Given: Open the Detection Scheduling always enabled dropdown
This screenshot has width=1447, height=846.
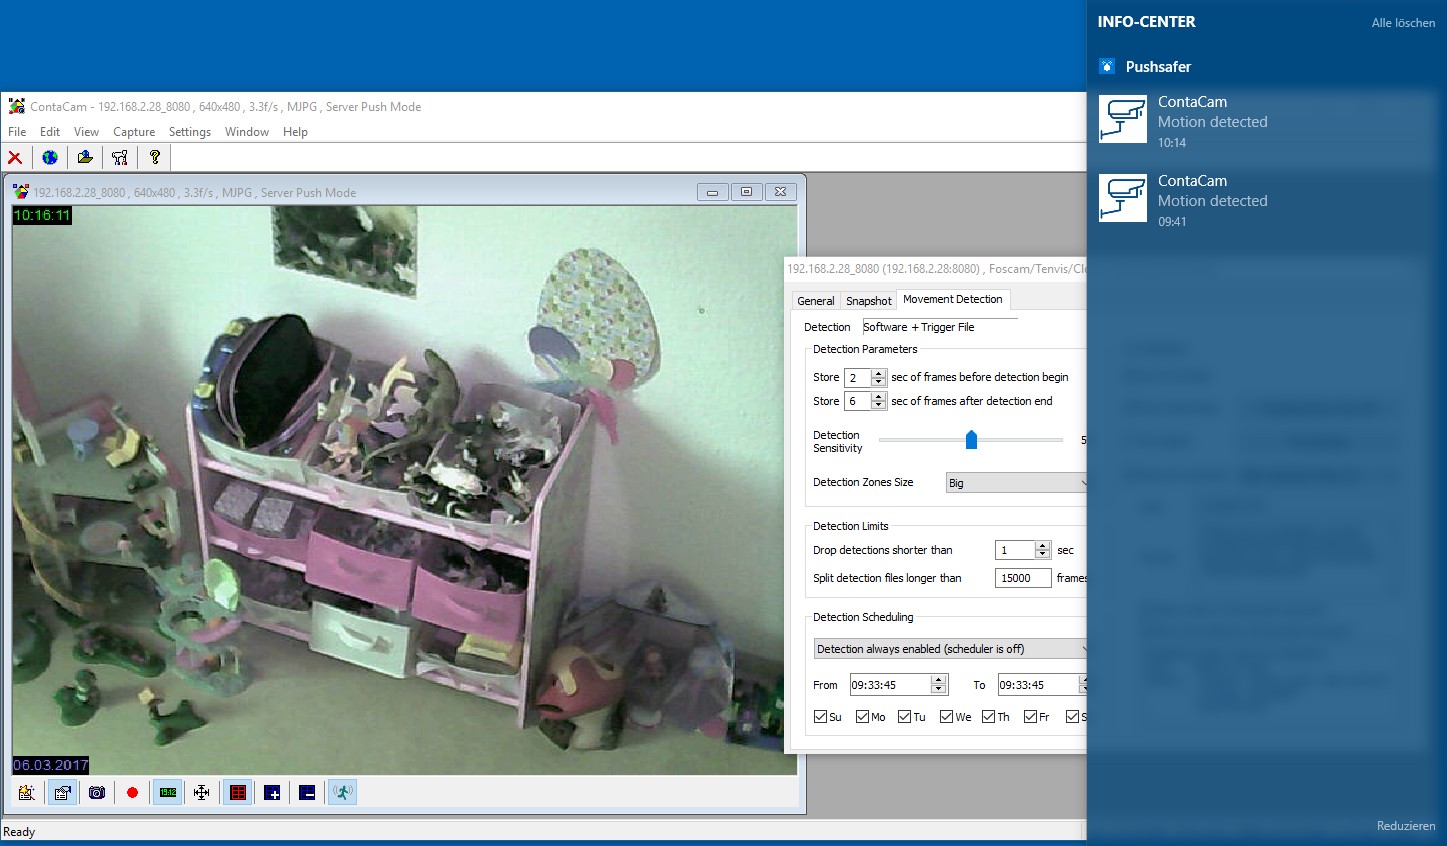Looking at the screenshot, I should click(x=950, y=649).
